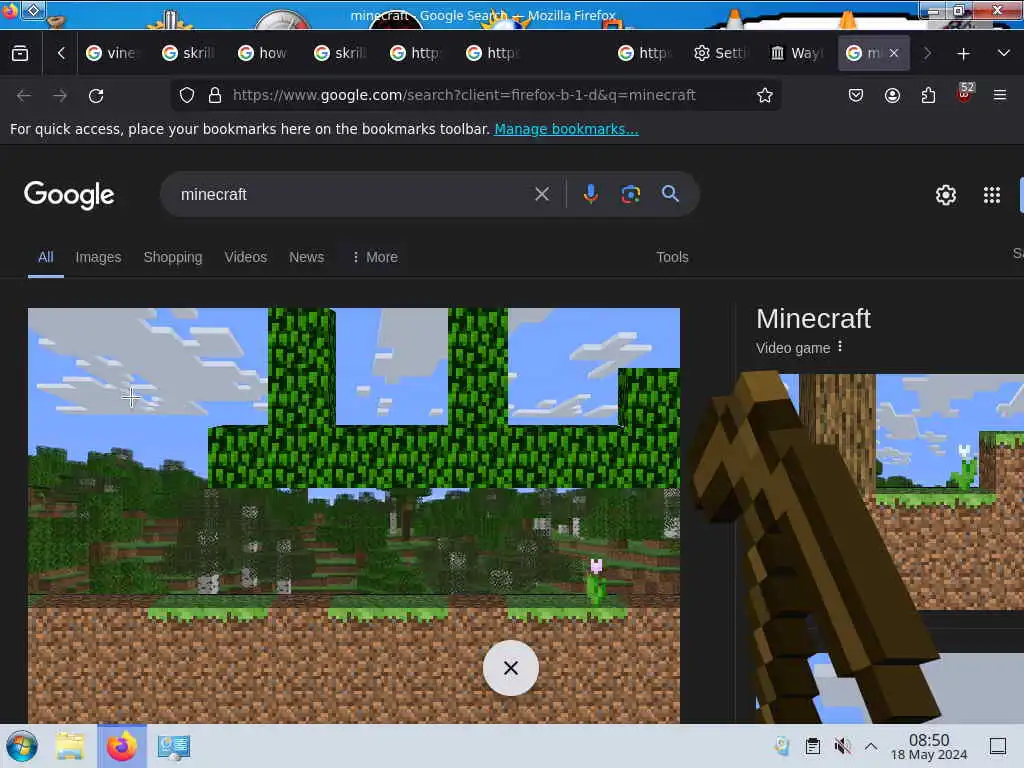Open the clock showing 08:50

[929, 746]
